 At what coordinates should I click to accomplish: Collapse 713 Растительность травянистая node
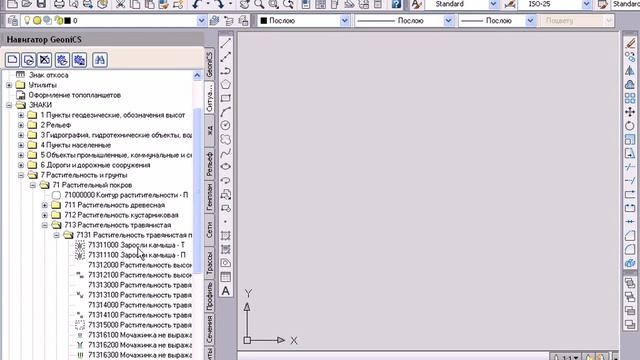(45, 225)
